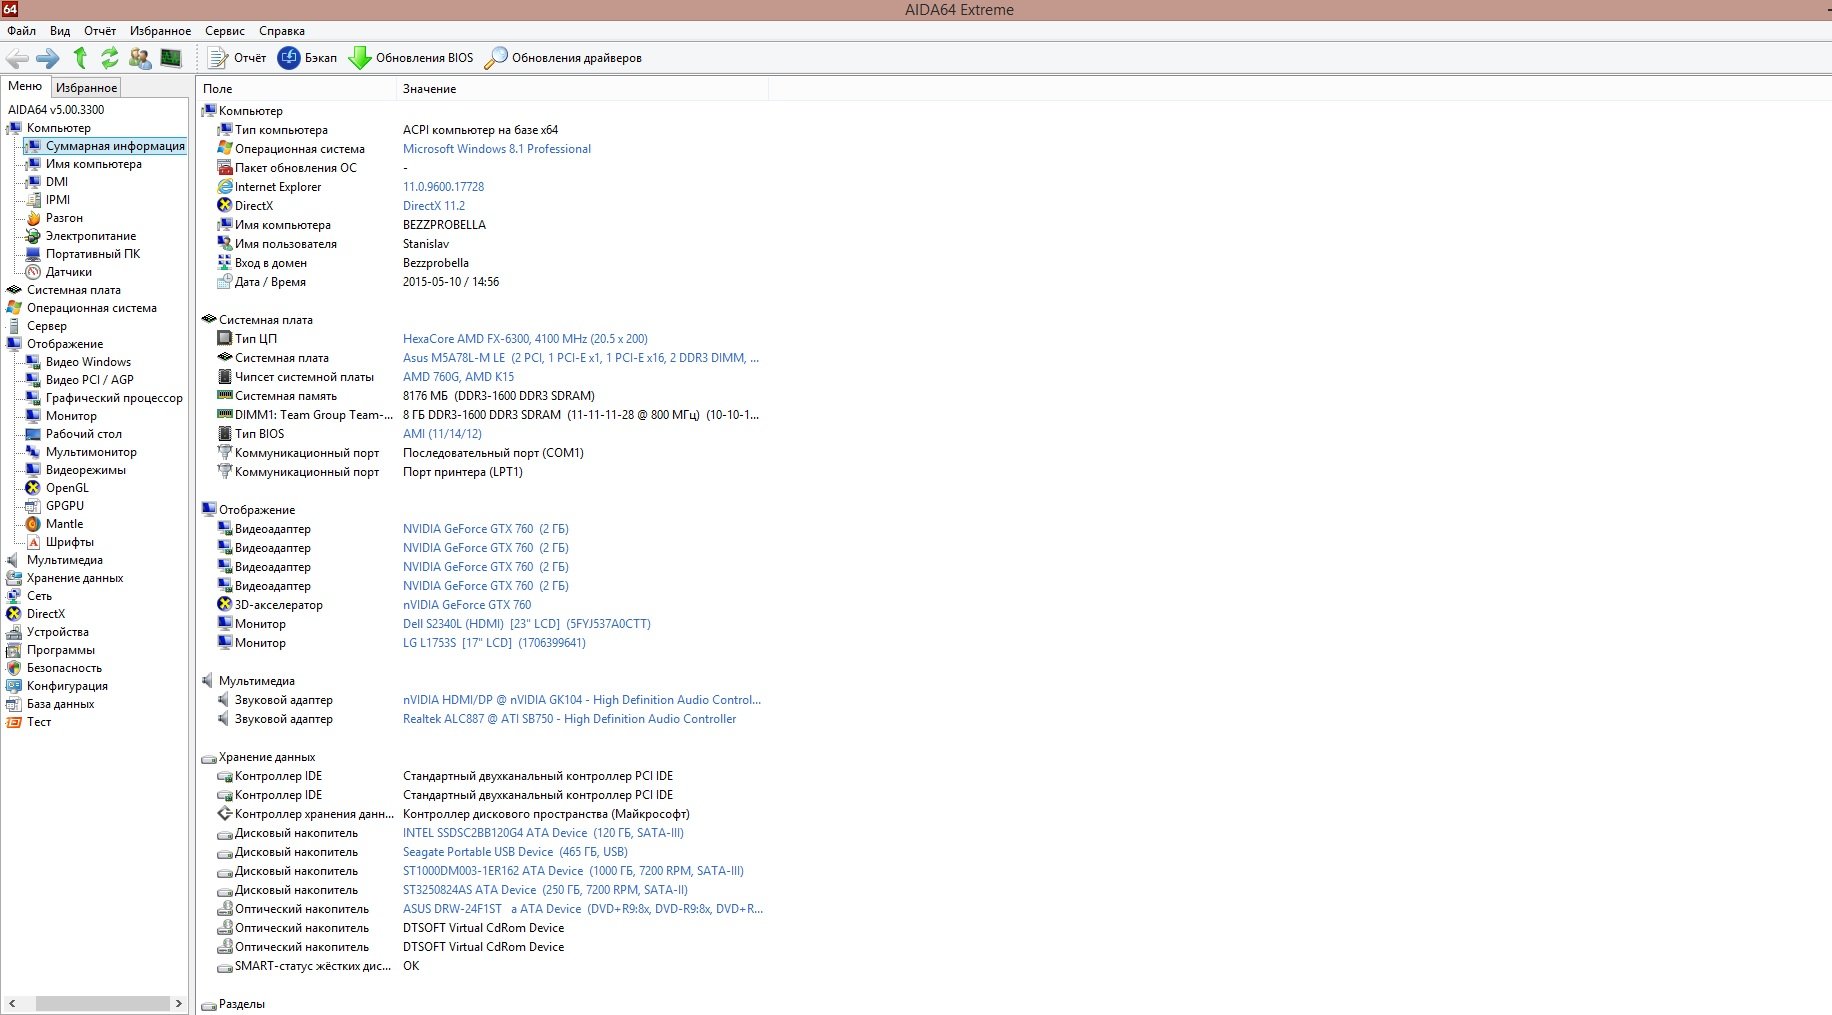Select Портативный ПК tree item
This screenshot has height=1015, width=1832.
93,254
